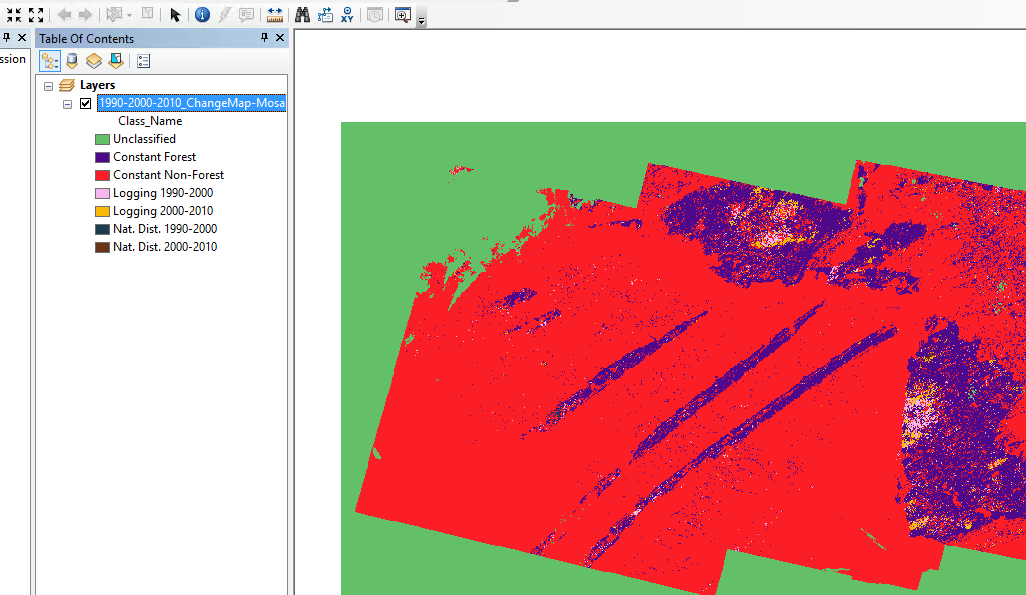Activate the Identify tool
Viewport: 1026px width, 595px height.
(202, 15)
